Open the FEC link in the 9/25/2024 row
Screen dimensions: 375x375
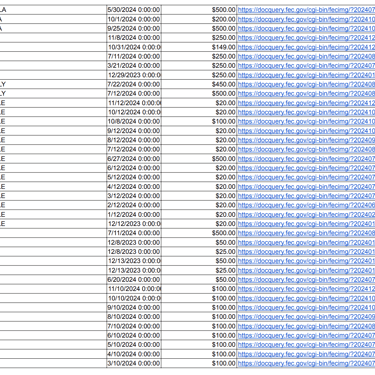pyautogui.click(x=306, y=29)
